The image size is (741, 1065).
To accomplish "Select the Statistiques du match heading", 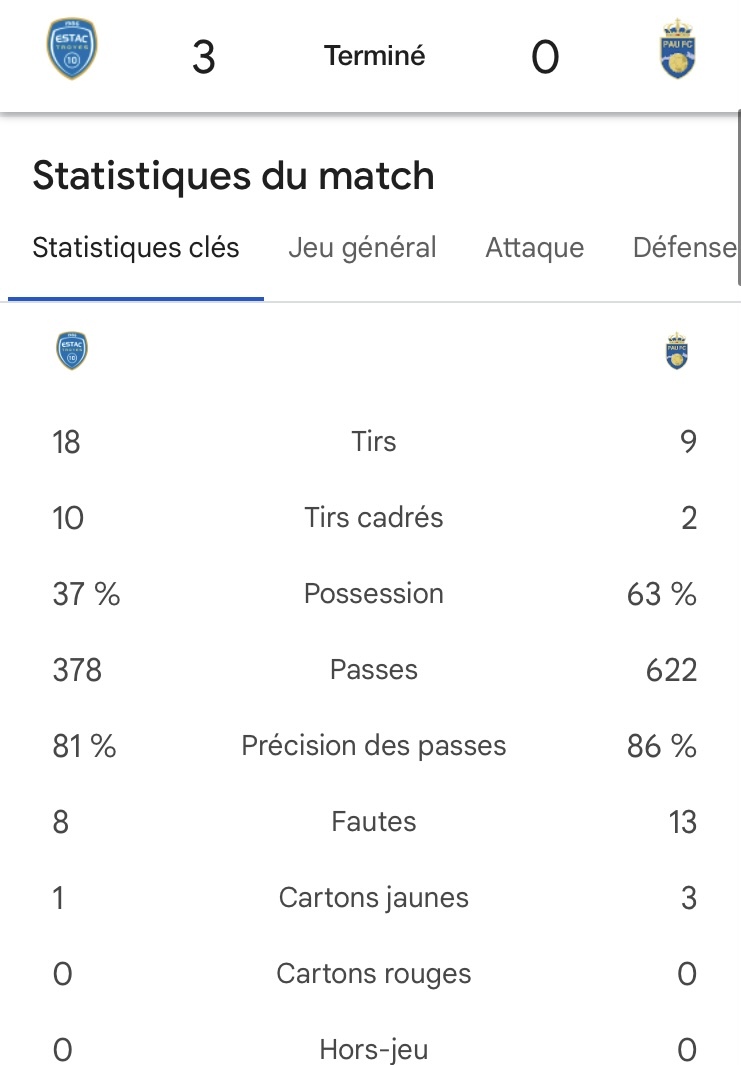I will pyautogui.click(x=233, y=176).
